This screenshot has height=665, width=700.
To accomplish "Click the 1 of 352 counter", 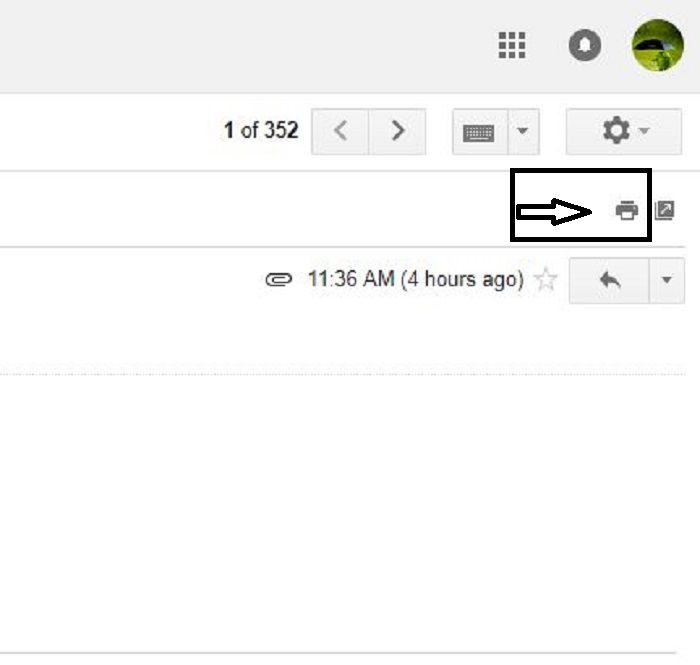I will point(261,130).
